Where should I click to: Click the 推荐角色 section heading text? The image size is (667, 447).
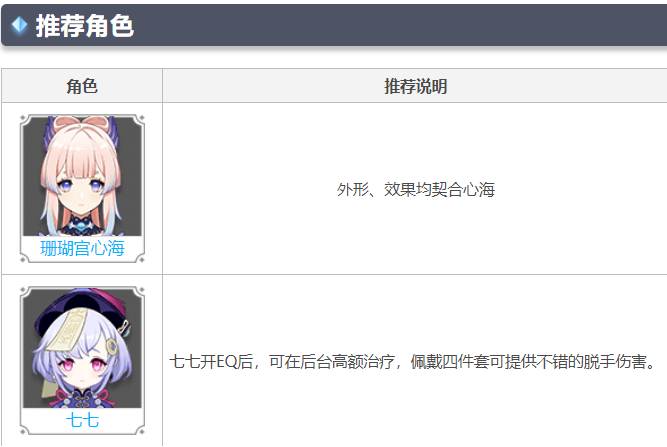85,26
